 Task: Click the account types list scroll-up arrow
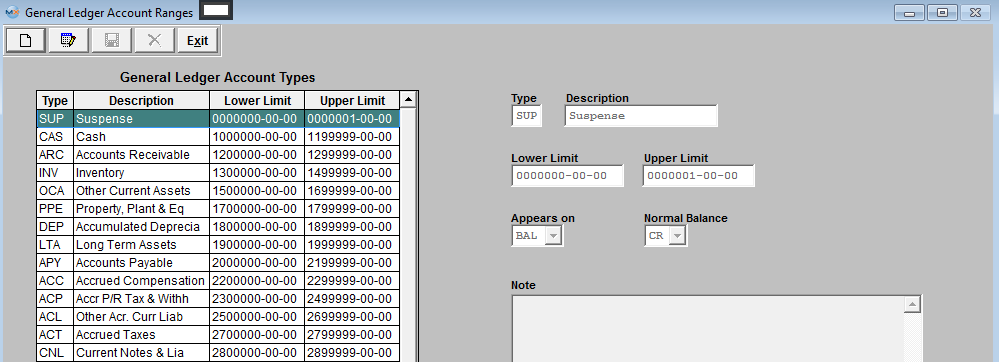[x=408, y=100]
